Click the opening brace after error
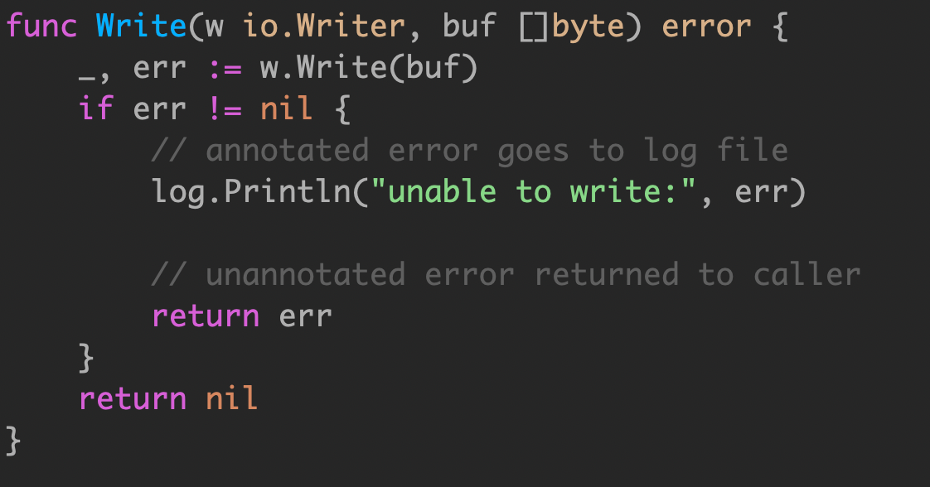This screenshot has height=487, width=930. tap(781, 27)
